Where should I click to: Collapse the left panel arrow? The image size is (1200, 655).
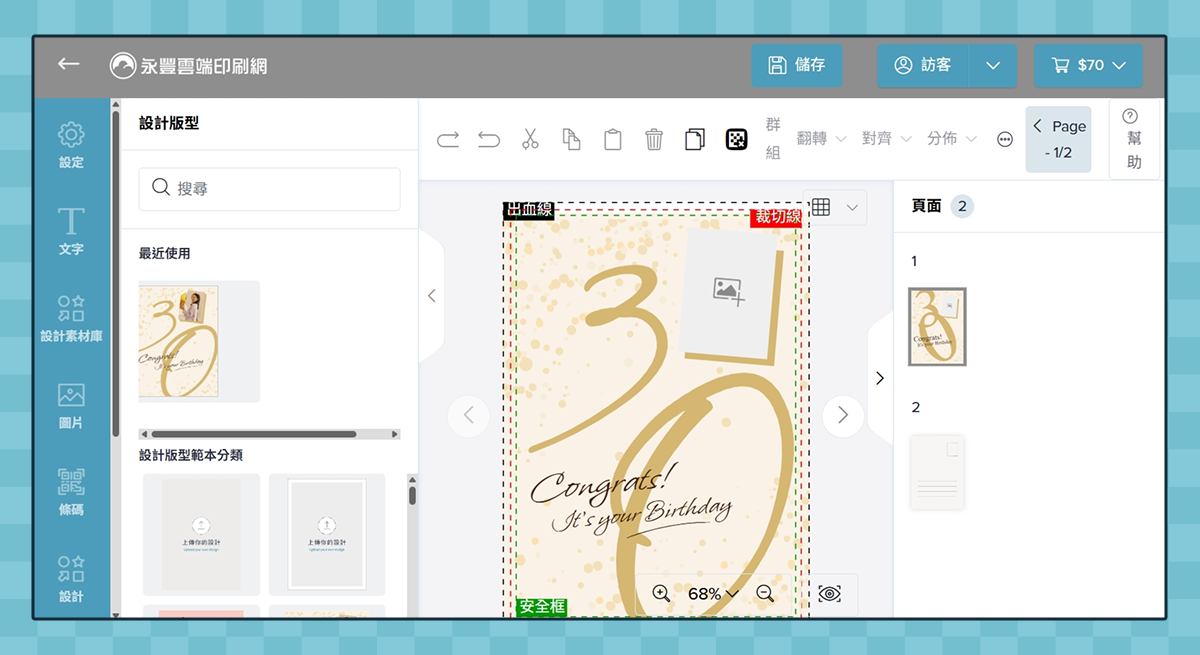tap(432, 296)
